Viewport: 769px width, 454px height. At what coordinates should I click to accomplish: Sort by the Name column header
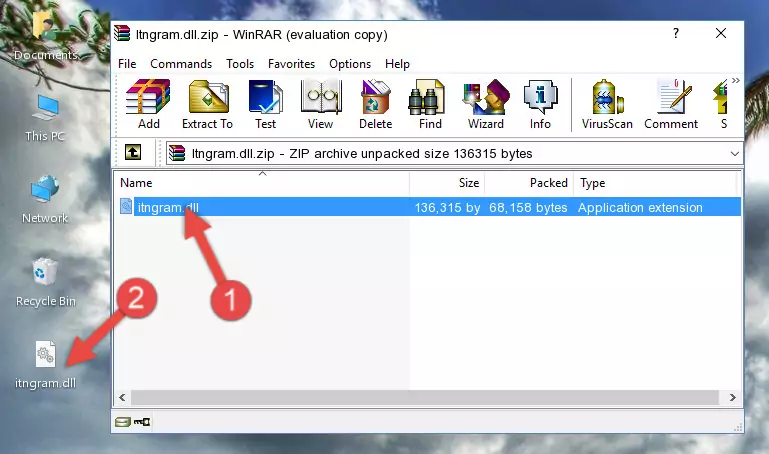[x=262, y=183]
